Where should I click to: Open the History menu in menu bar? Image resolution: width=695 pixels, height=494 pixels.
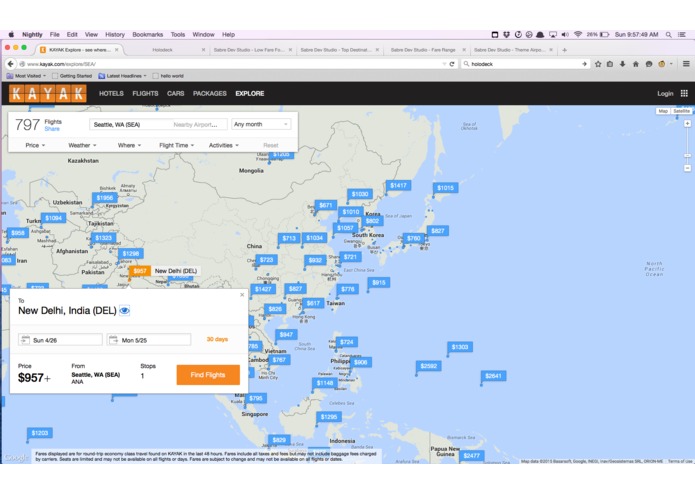pyautogui.click(x=115, y=35)
